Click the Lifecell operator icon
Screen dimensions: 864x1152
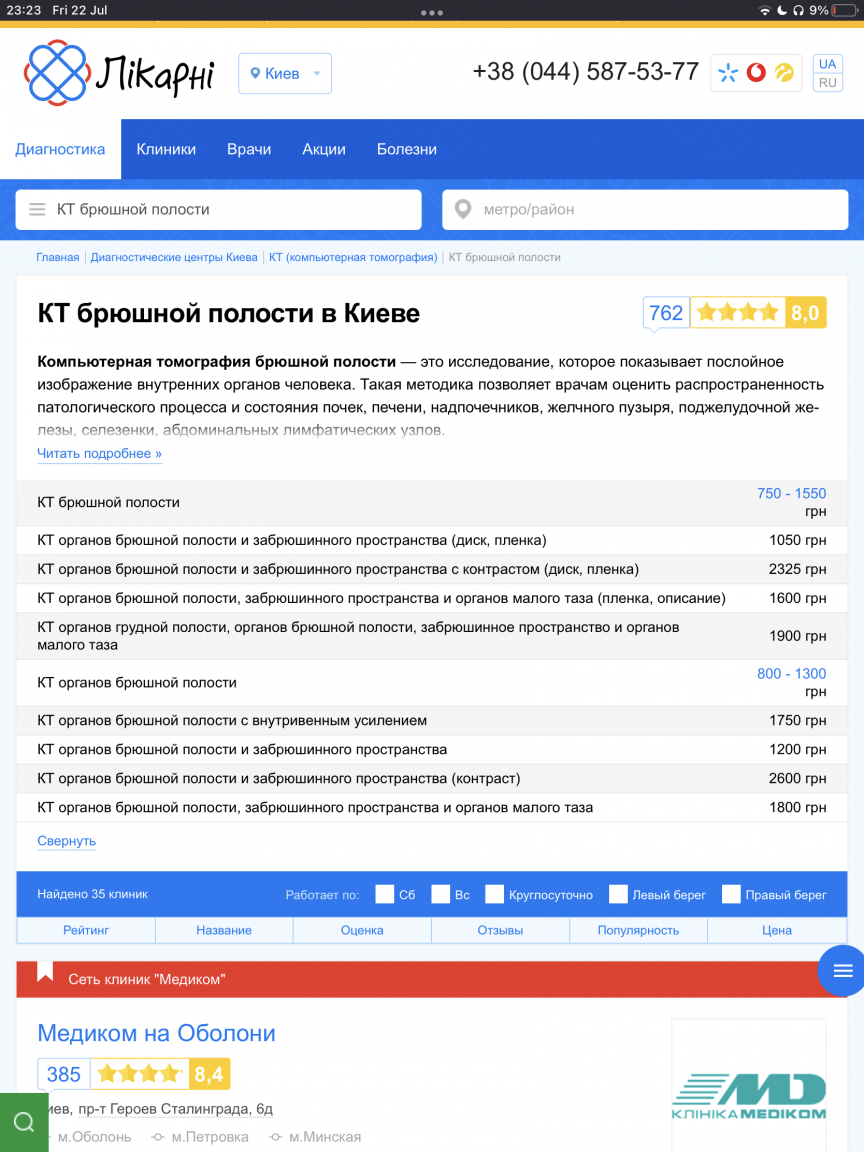point(785,73)
